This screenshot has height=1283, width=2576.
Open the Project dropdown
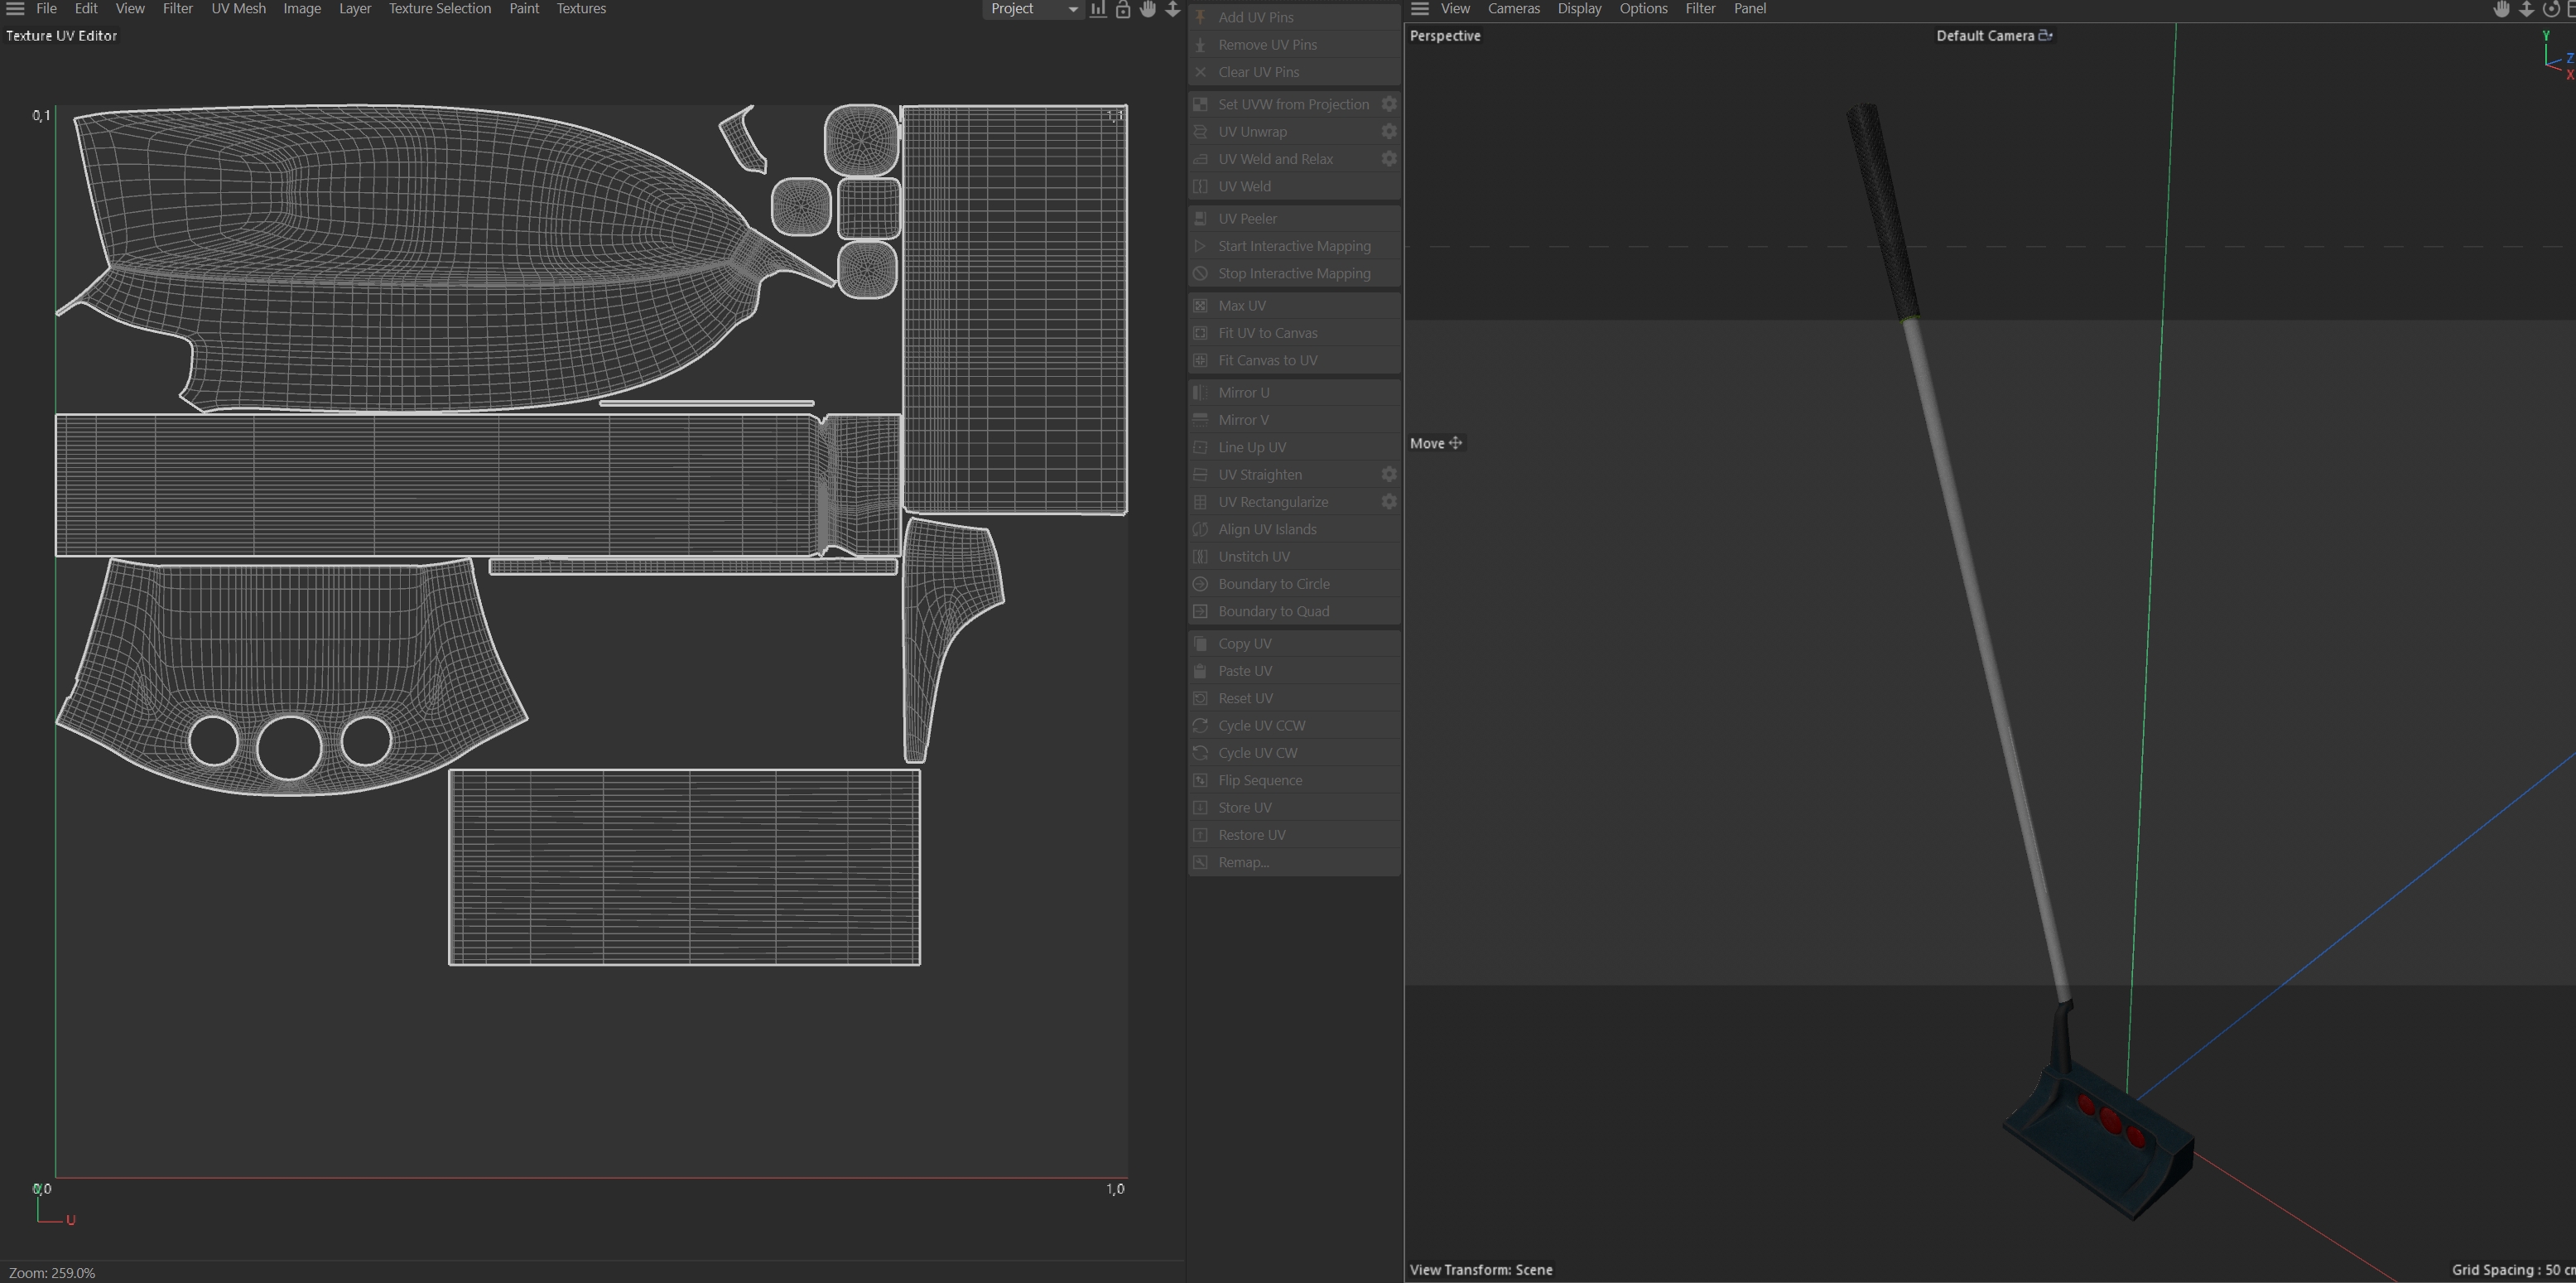click(x=1032, y=9)
